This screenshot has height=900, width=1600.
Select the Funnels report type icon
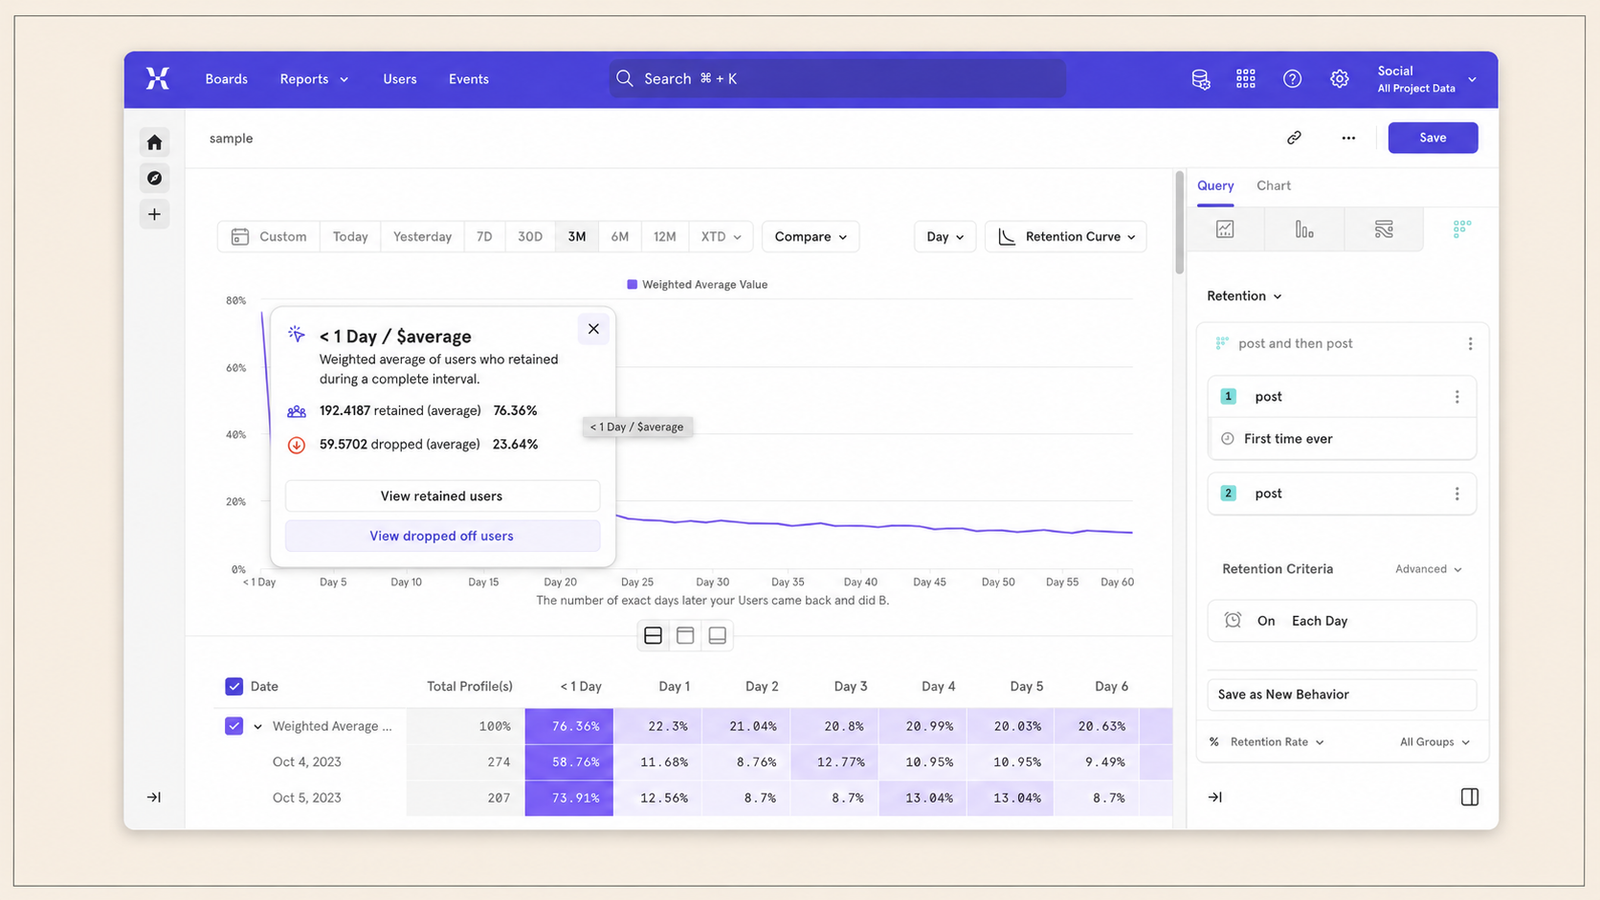(x=1305, y=229)
